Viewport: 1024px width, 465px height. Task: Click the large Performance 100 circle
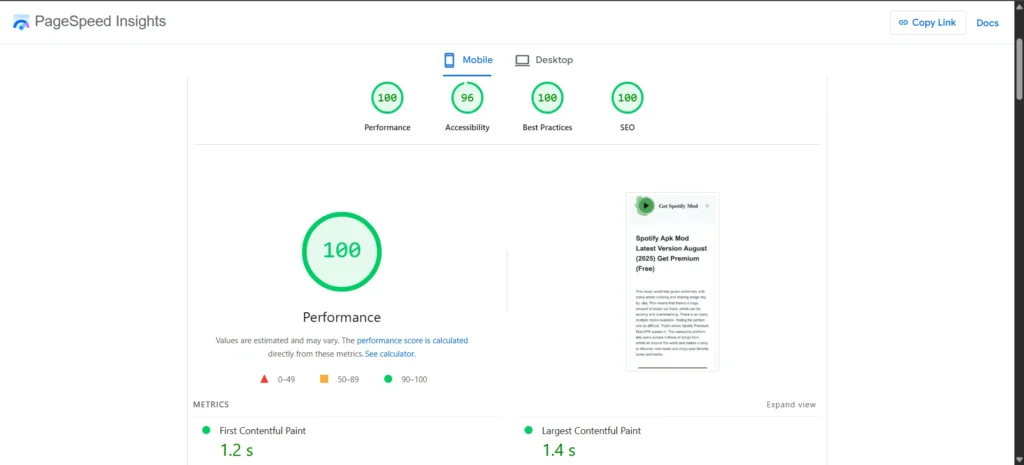(342, 251)
